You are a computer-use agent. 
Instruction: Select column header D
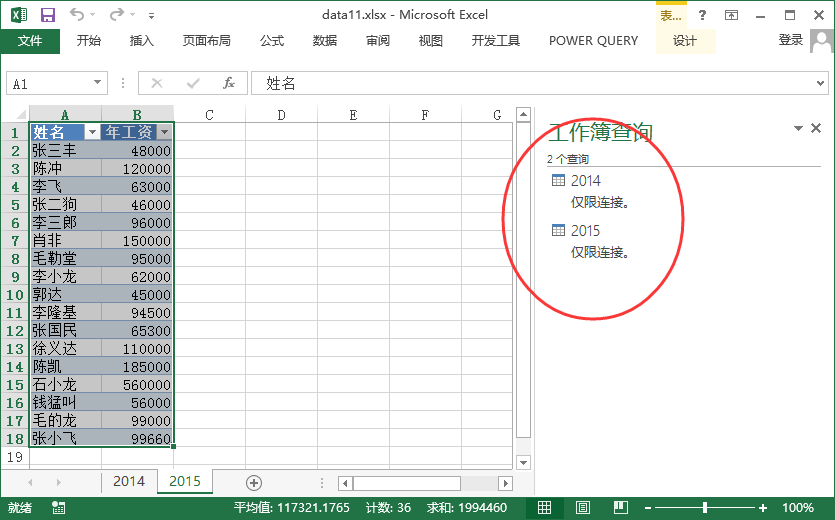tap(281, 115)
